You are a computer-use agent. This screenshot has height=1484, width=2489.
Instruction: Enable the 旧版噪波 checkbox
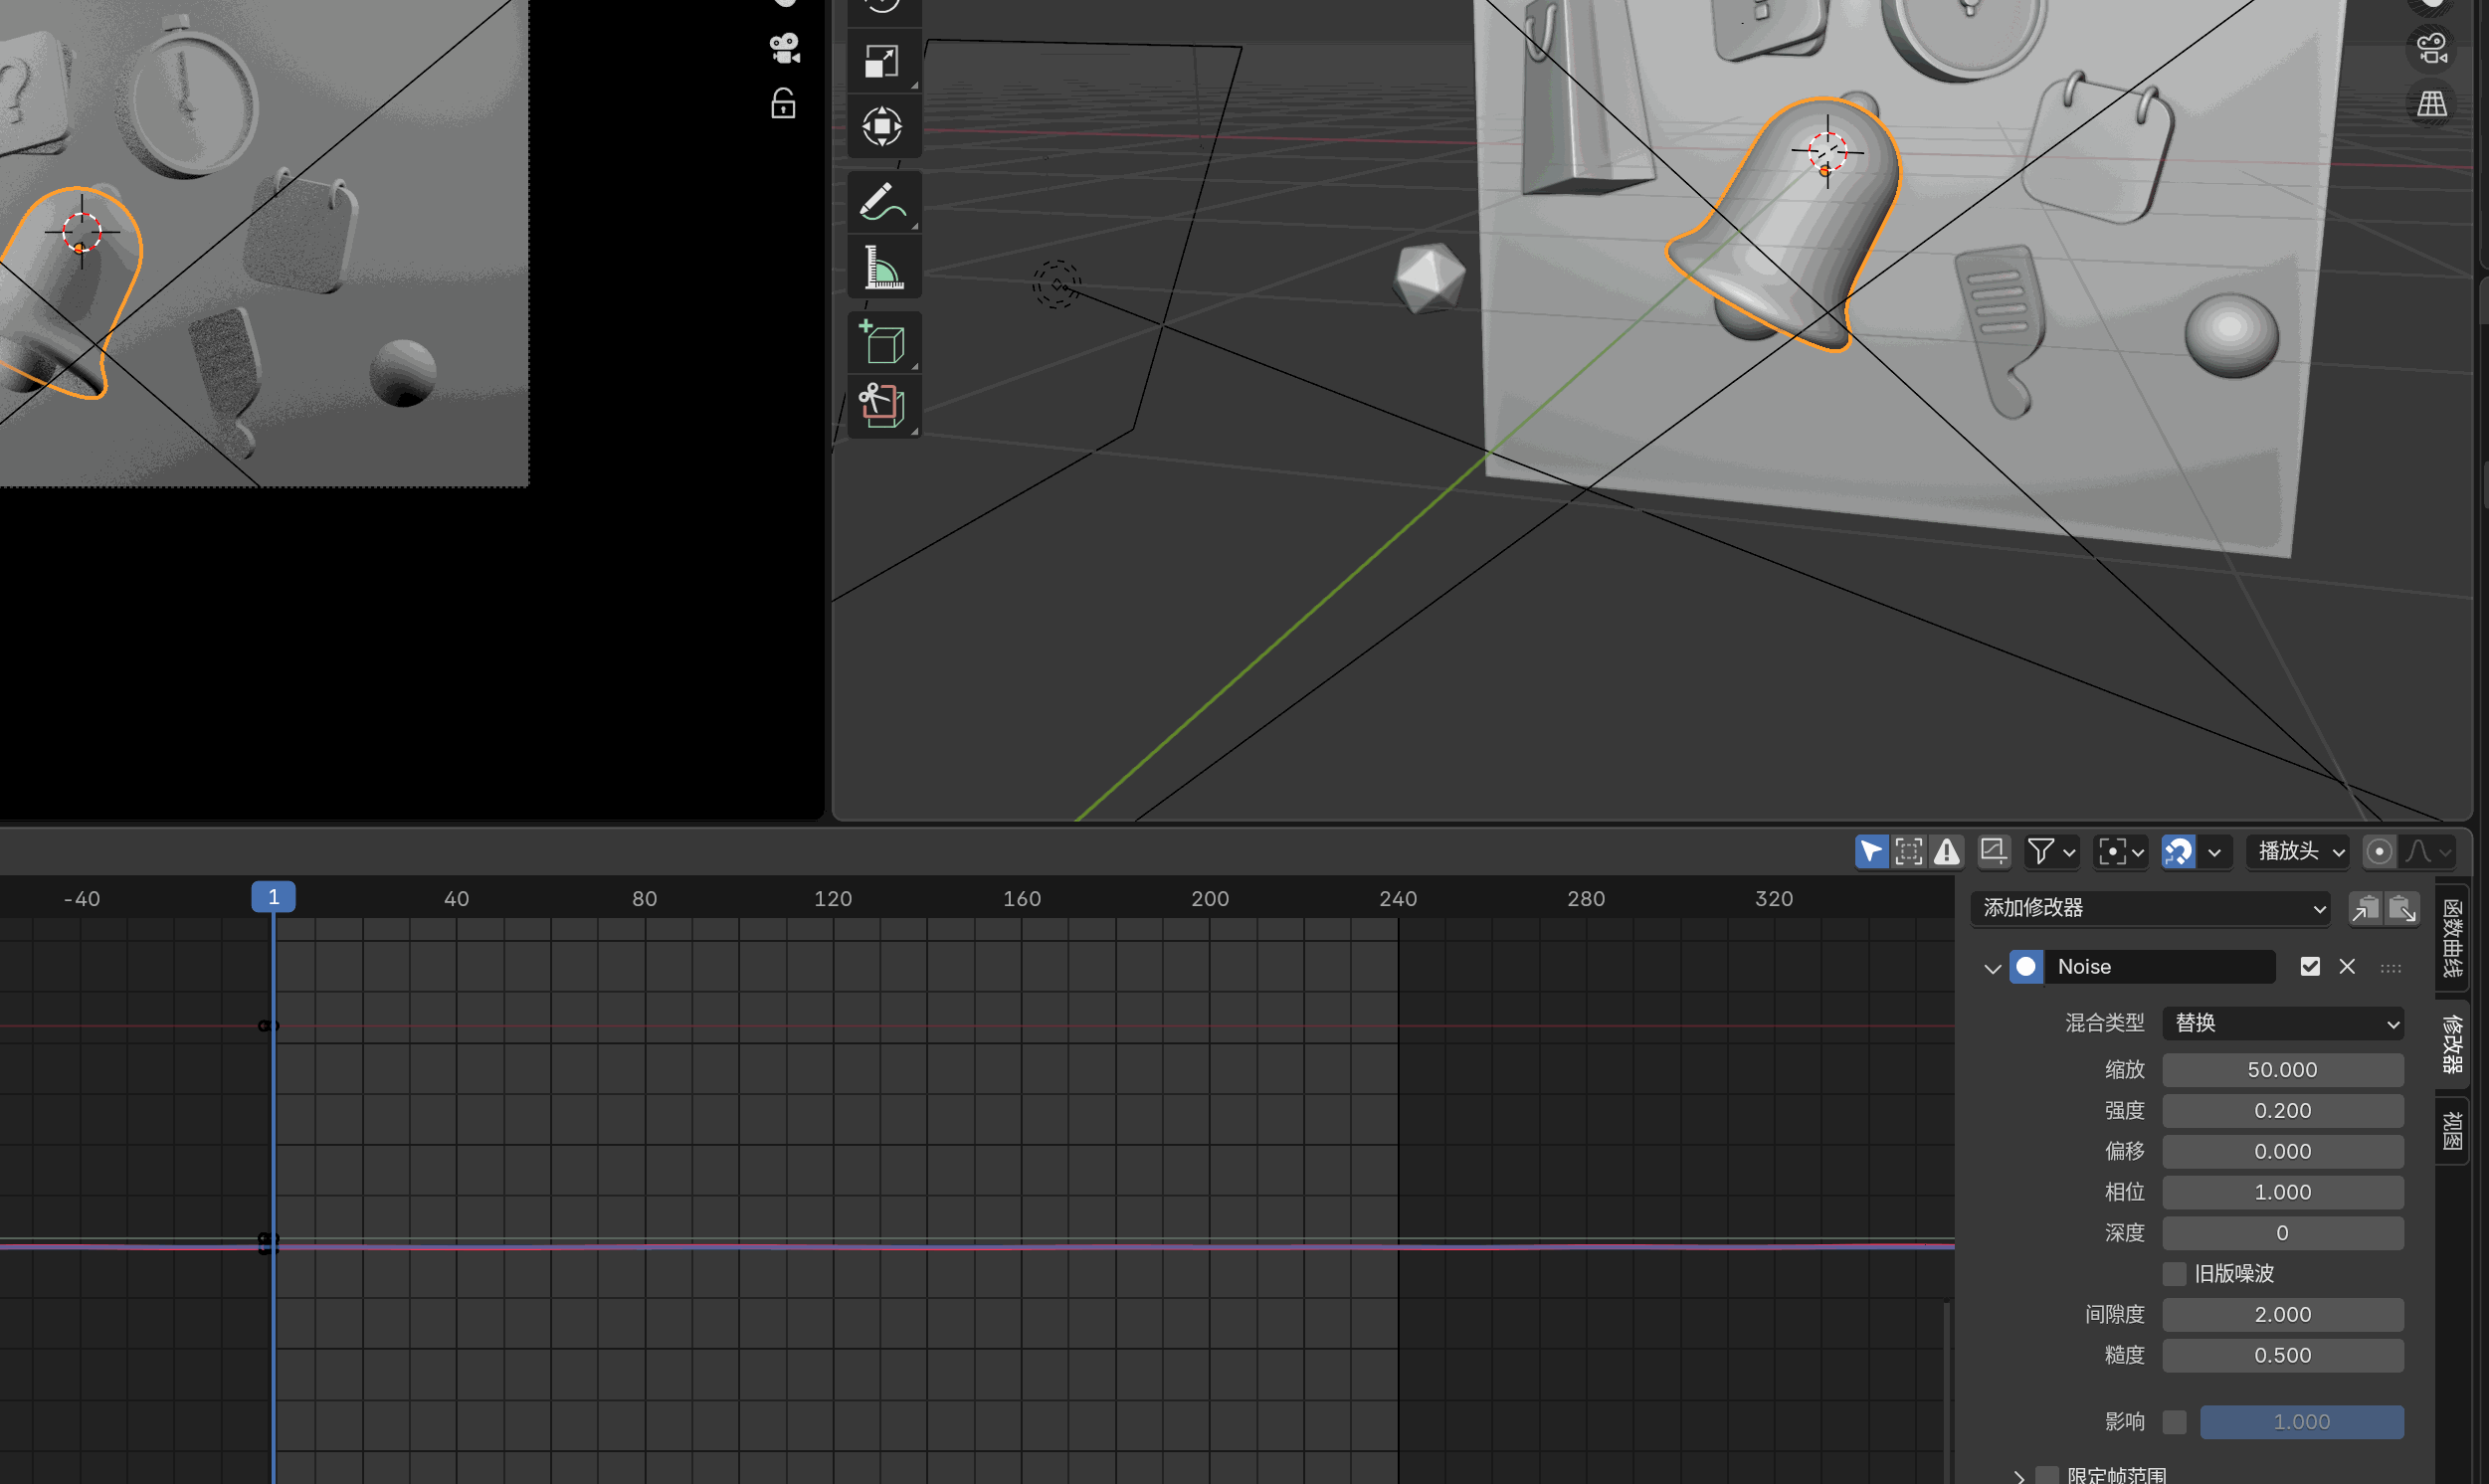[x=2174, y=1273]
